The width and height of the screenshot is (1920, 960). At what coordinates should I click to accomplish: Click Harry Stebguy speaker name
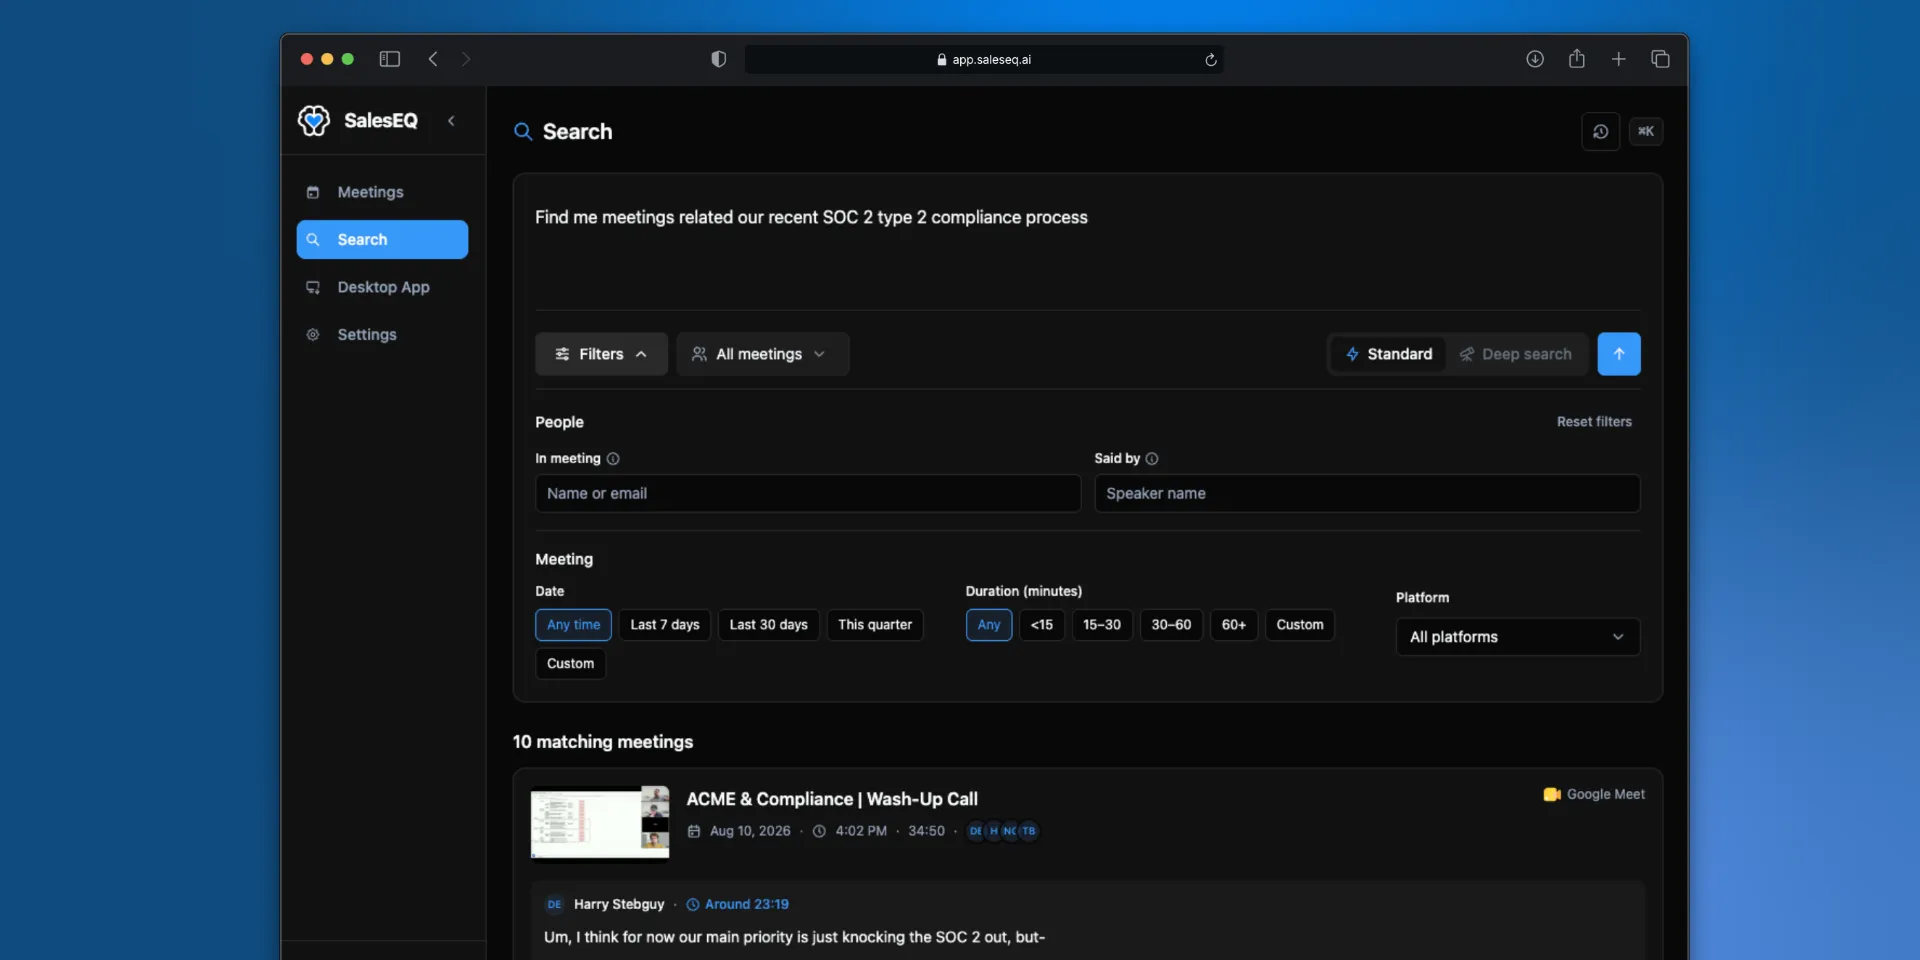click(x=619, y=905)
